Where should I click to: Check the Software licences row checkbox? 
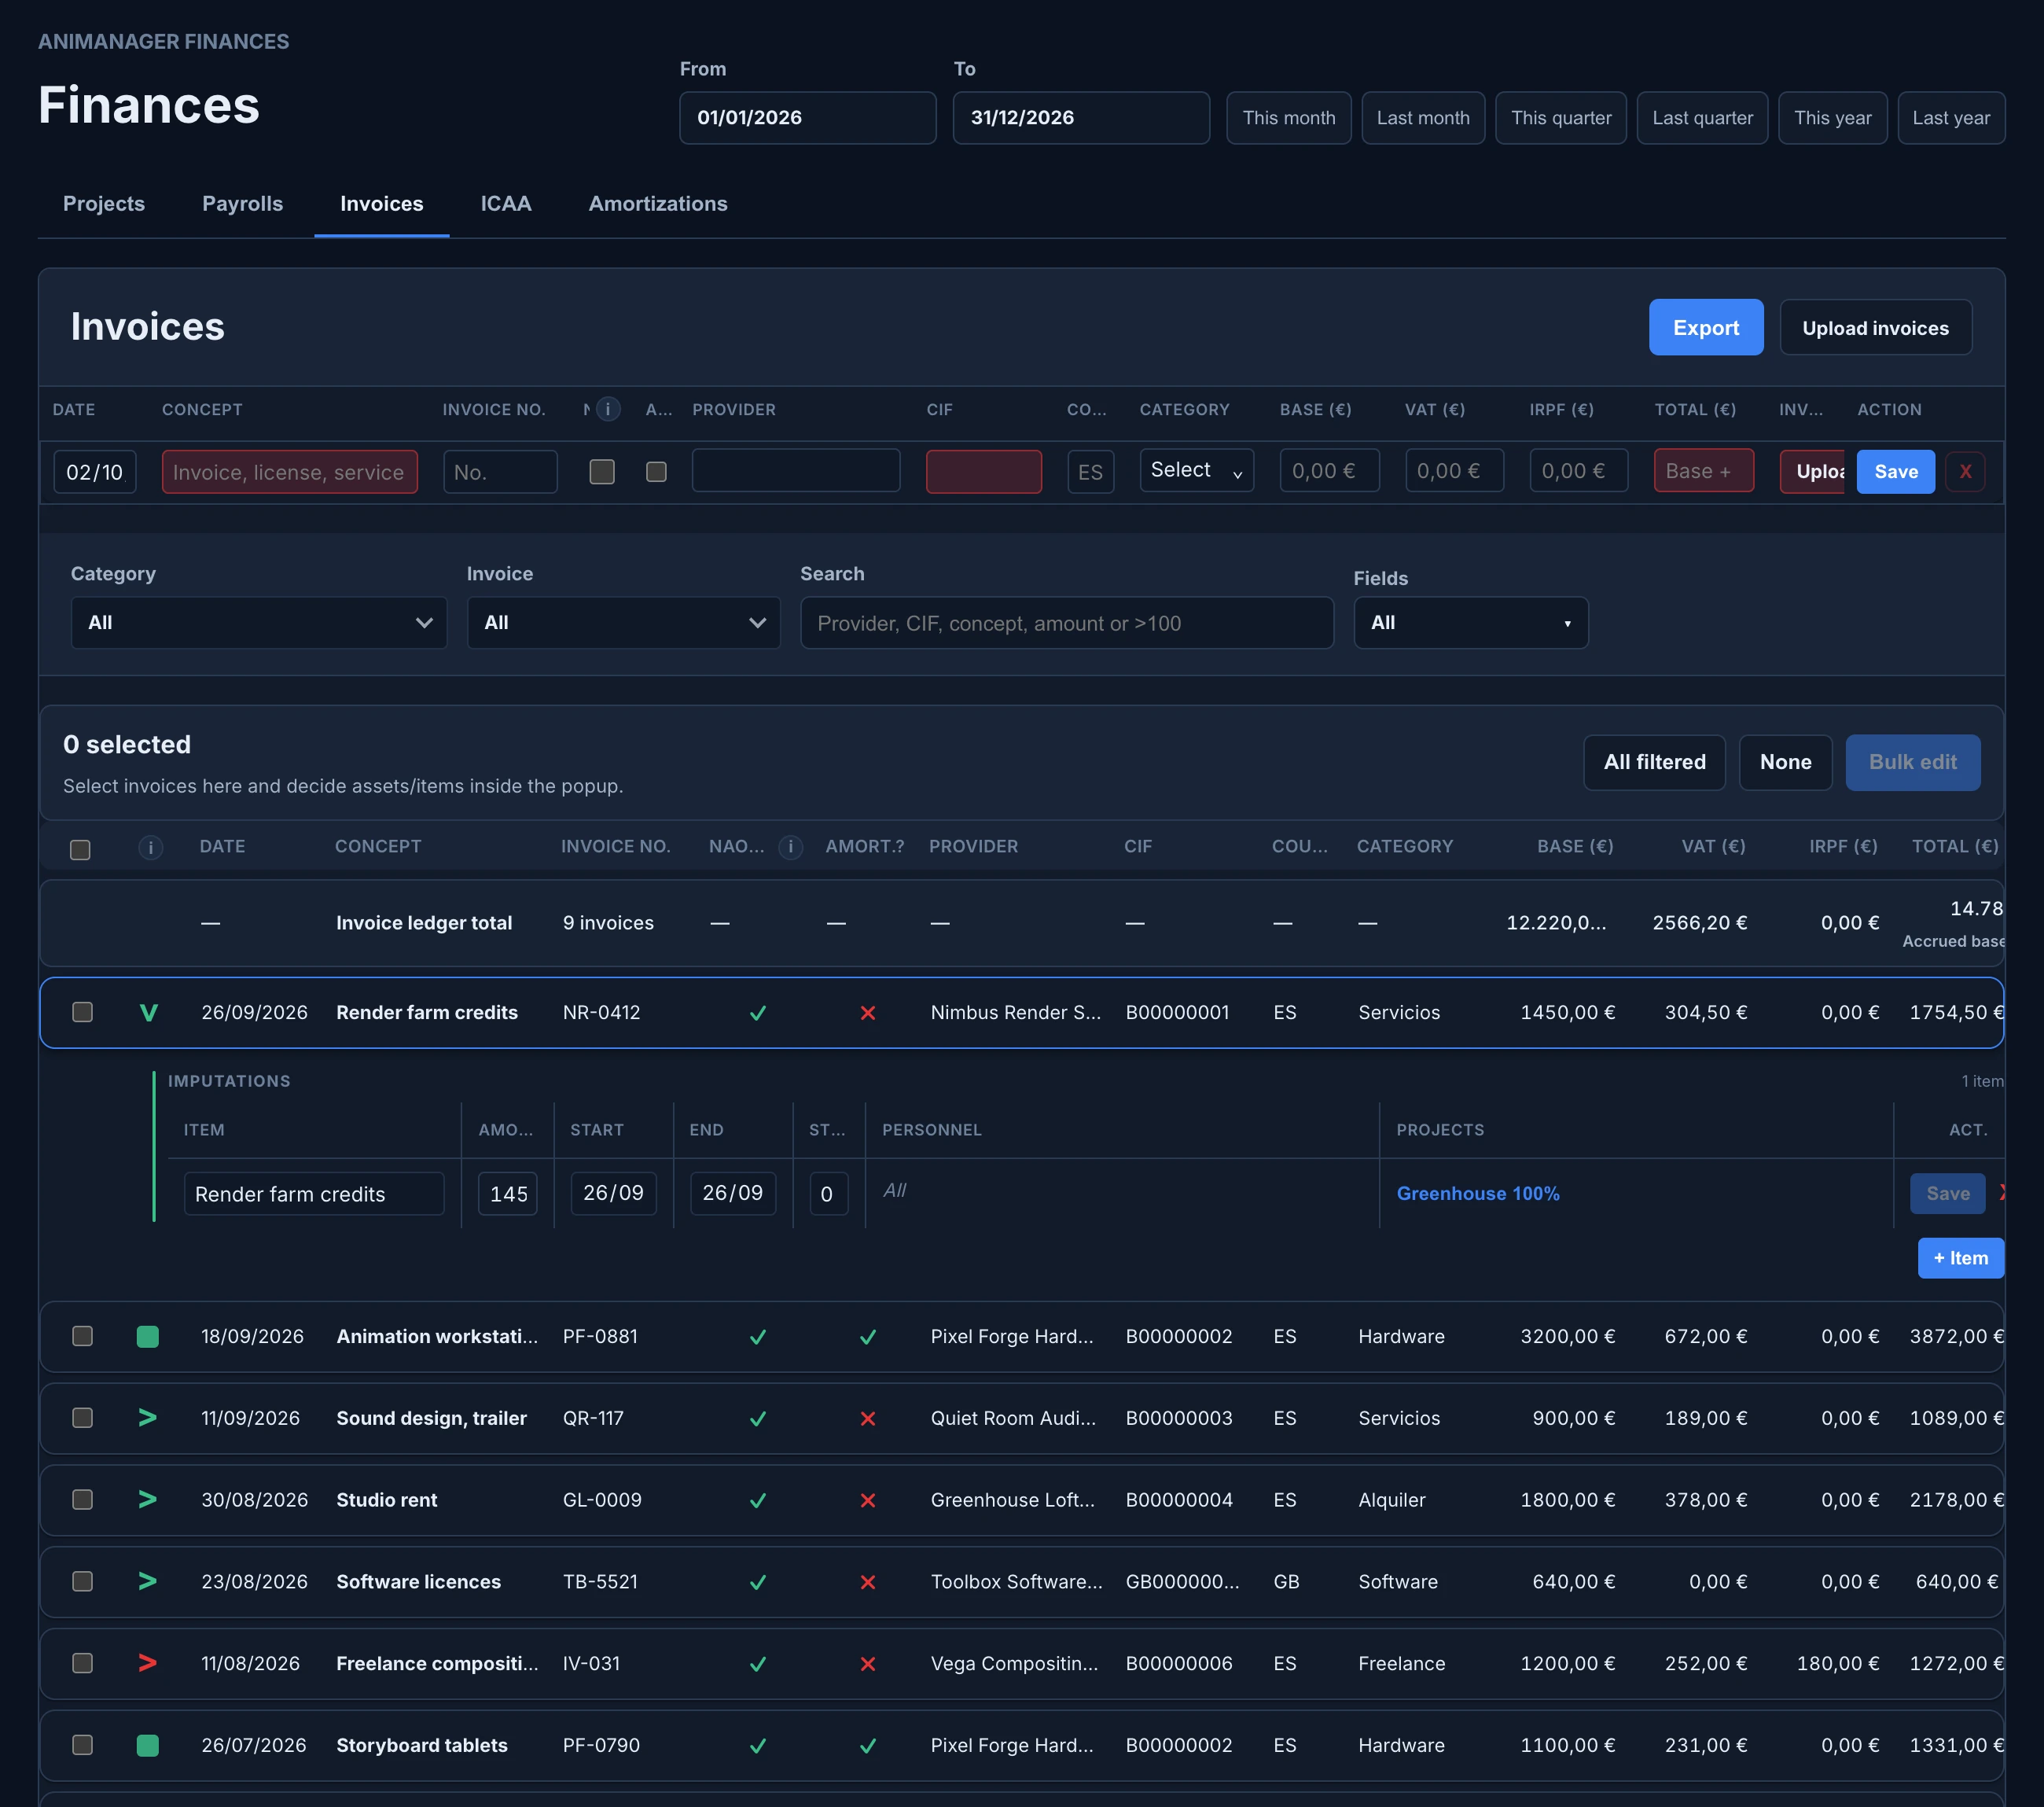tap(83, 1581)
